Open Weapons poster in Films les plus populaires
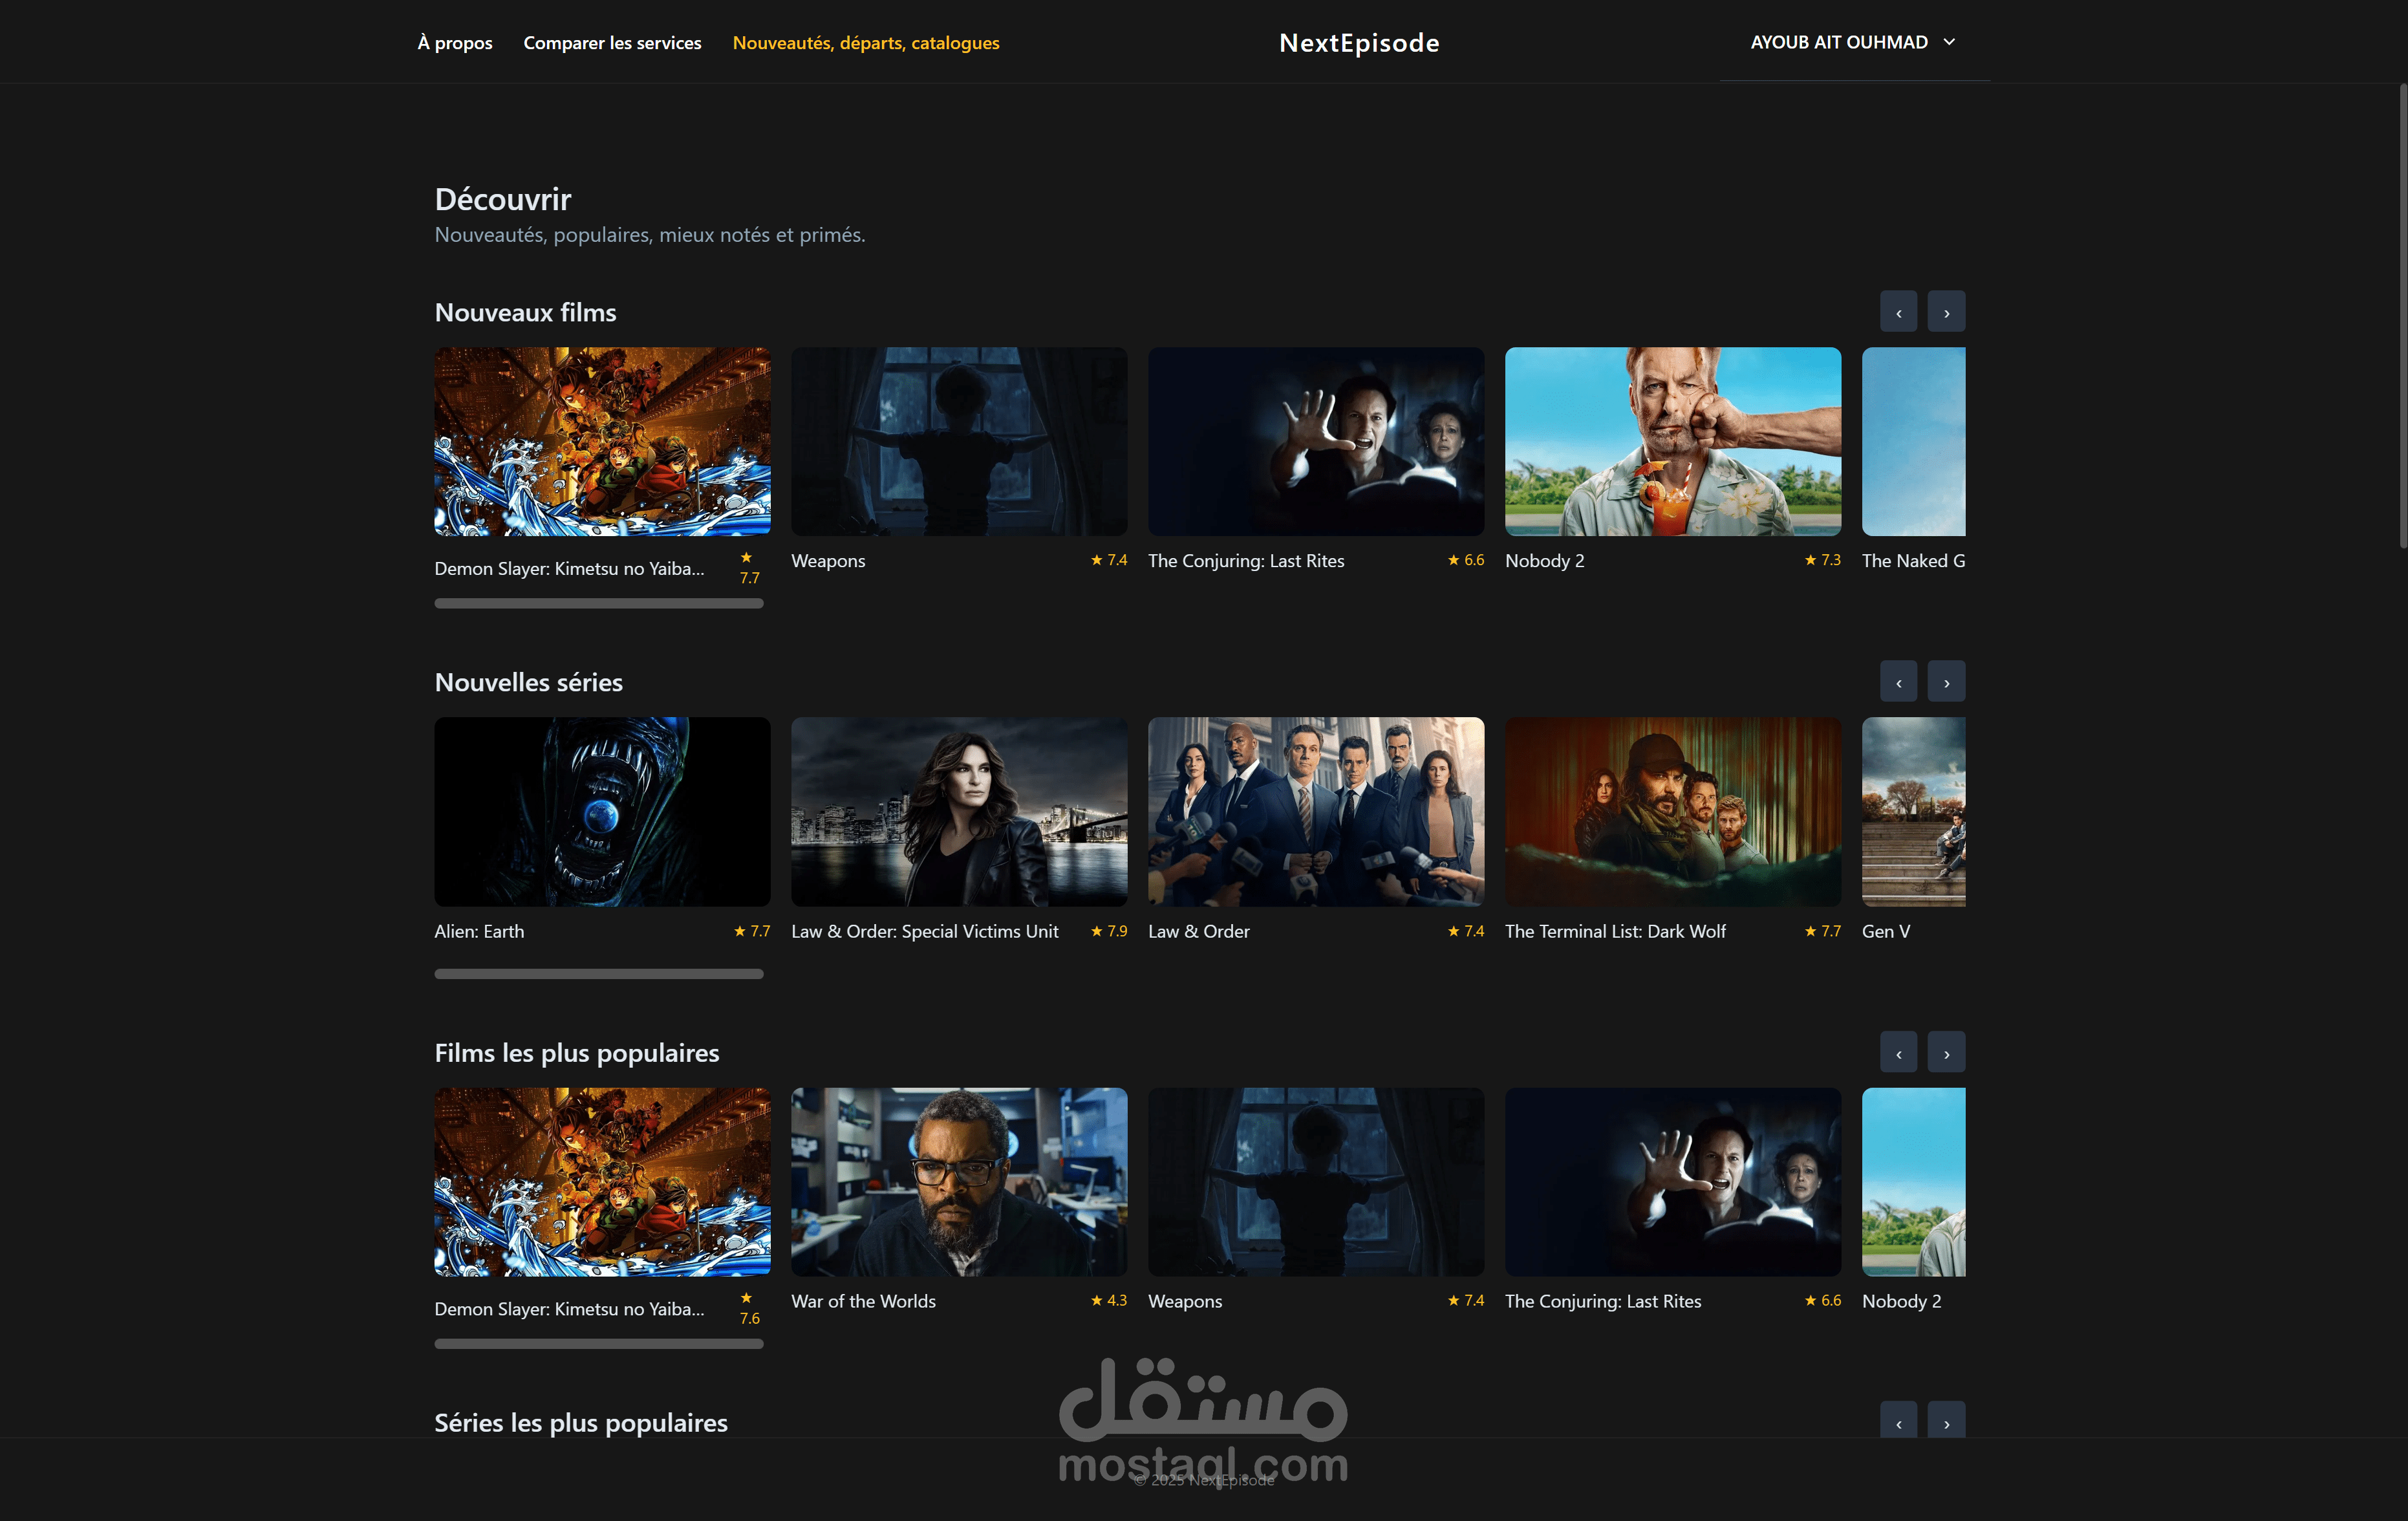 coord(1316,1182)
